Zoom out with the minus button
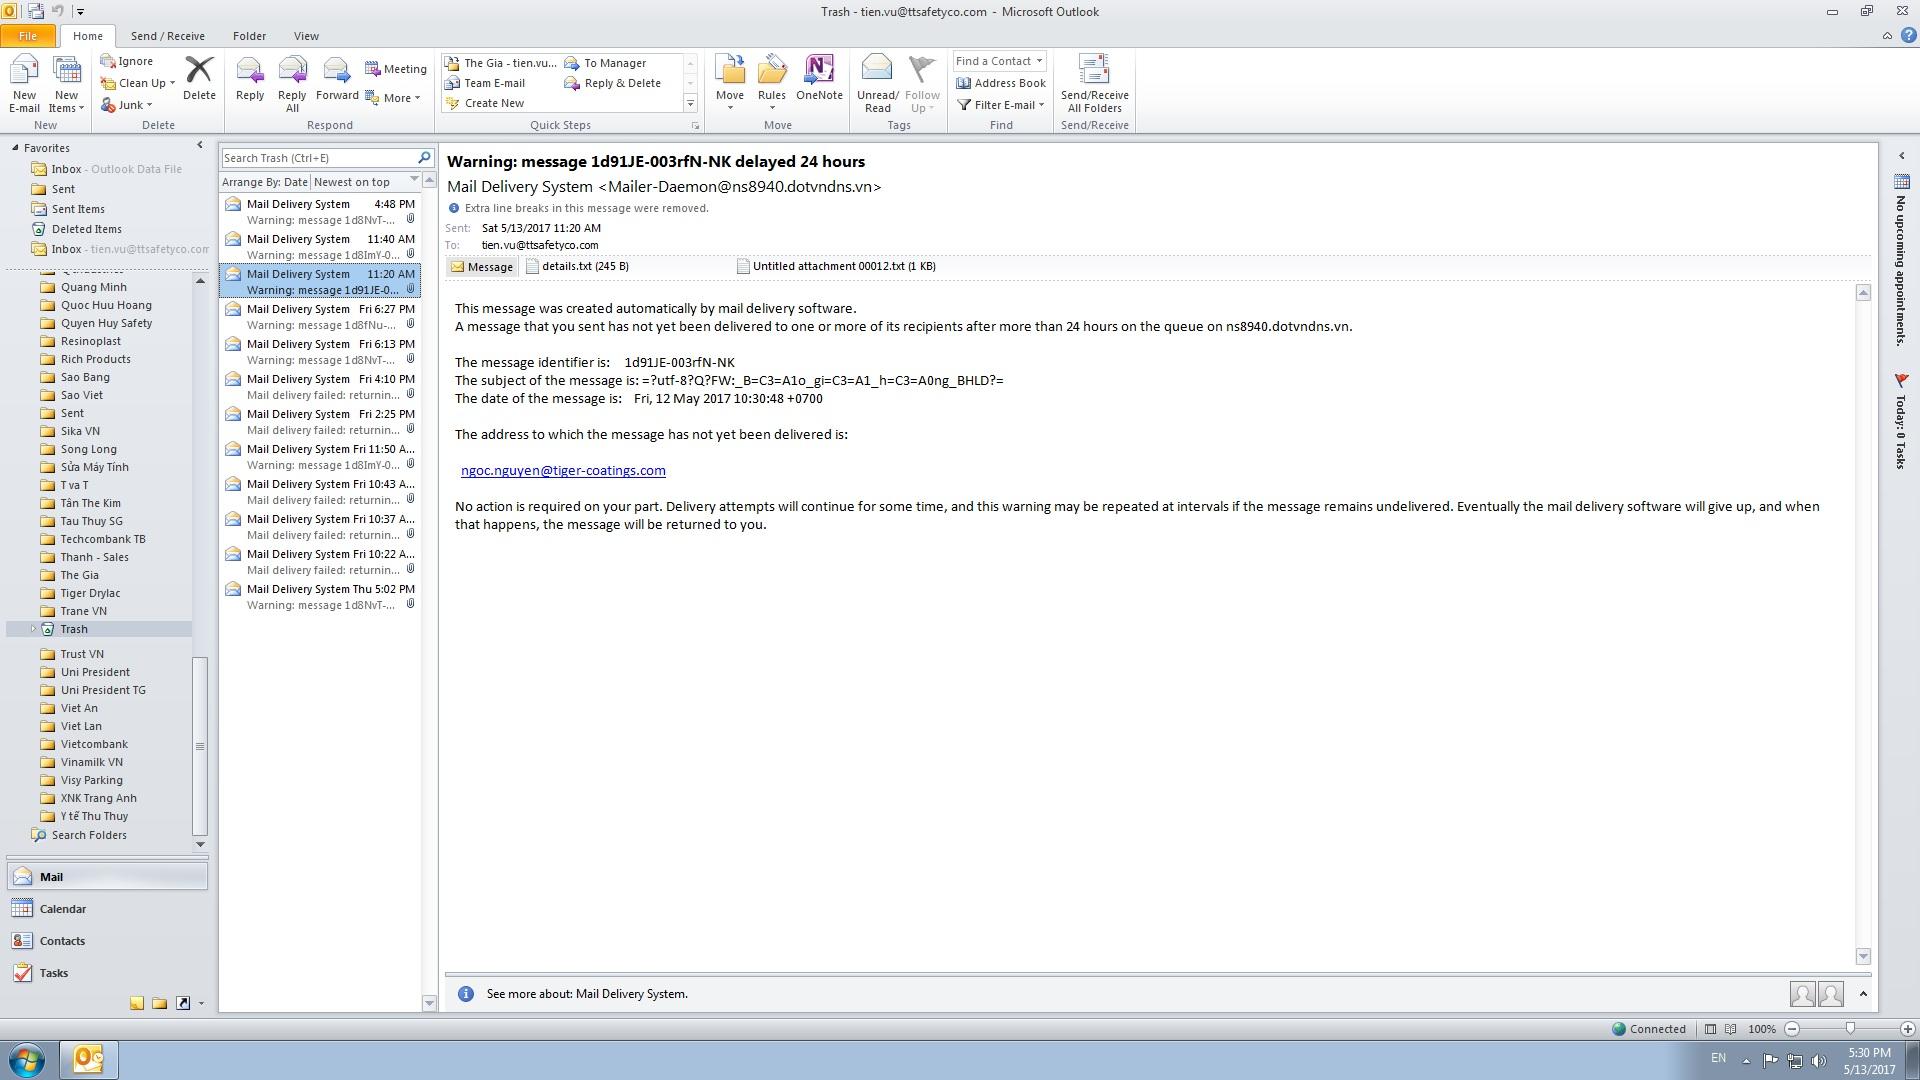The height and width of the screenshot is (1080, 1920). coord(1792,1029)
